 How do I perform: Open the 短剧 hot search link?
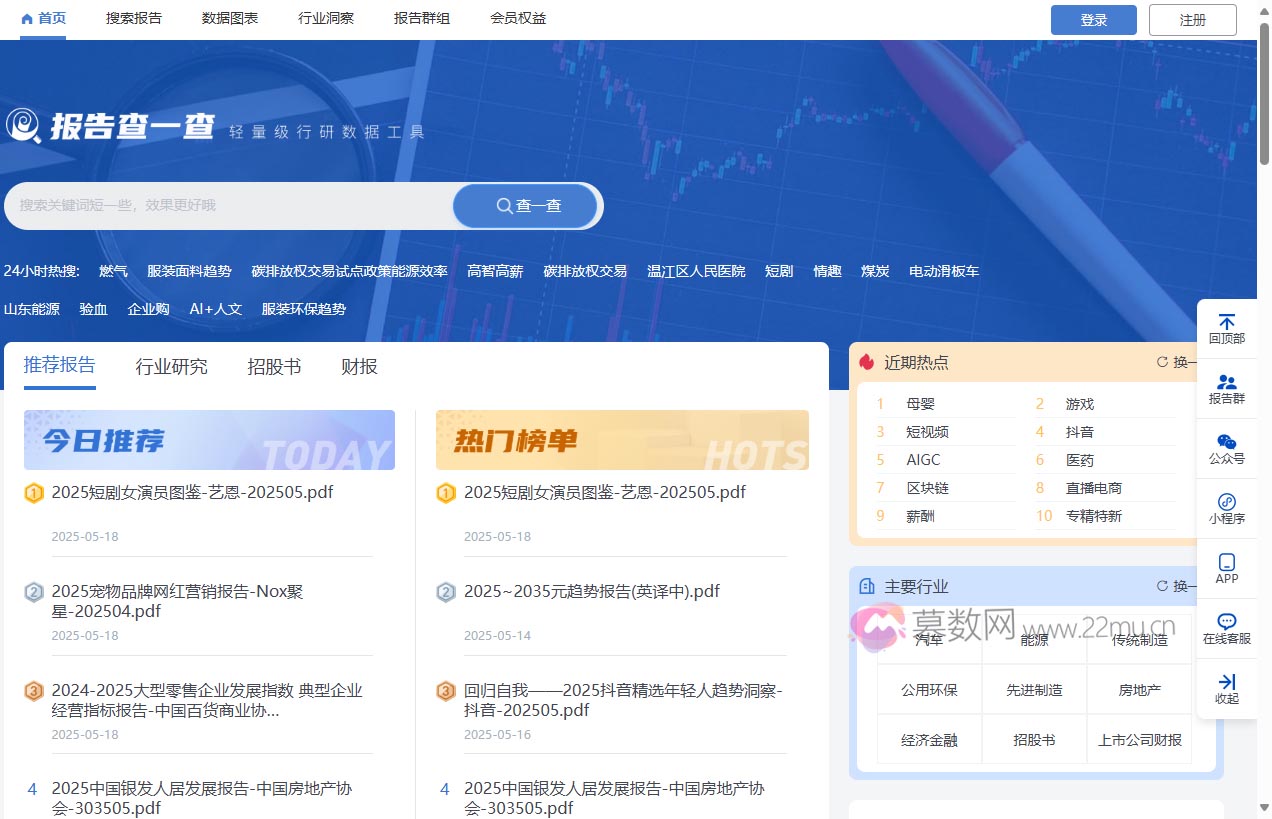779,270
